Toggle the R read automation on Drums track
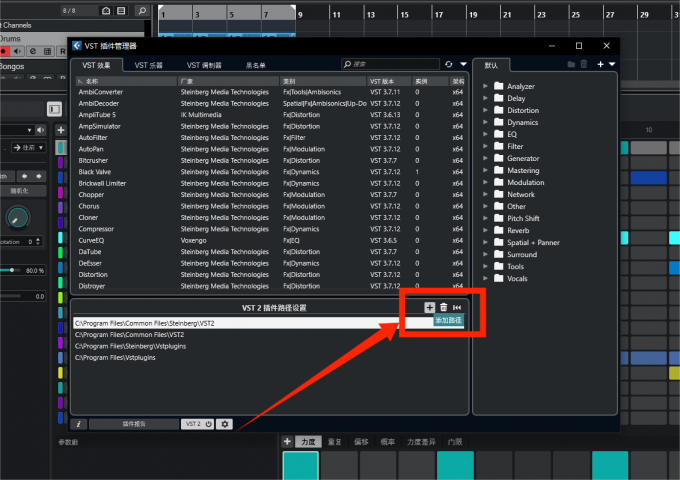Viewport: 680px width, 480px height. click(62, 51)
